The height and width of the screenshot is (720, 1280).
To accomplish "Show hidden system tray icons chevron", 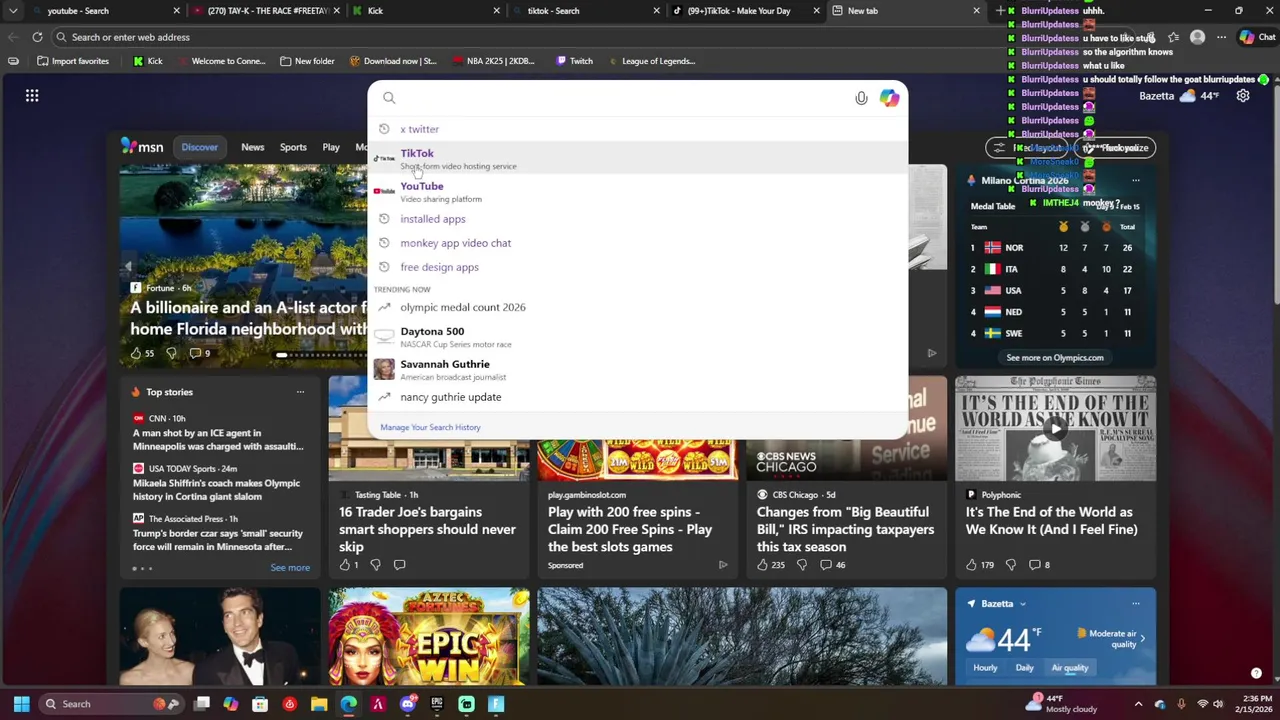I will (1138, 704).
